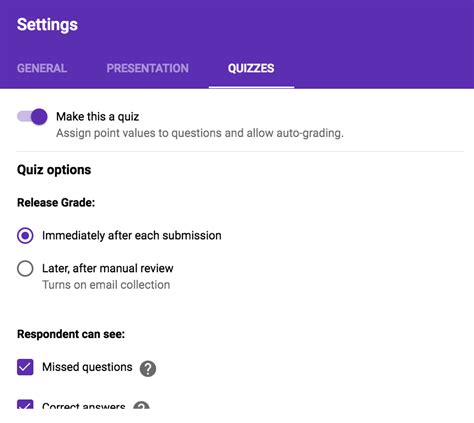The width and height of the screenshot is (474, 423).
Task: Click the Release Grade heading
Action: coord(56,203)
